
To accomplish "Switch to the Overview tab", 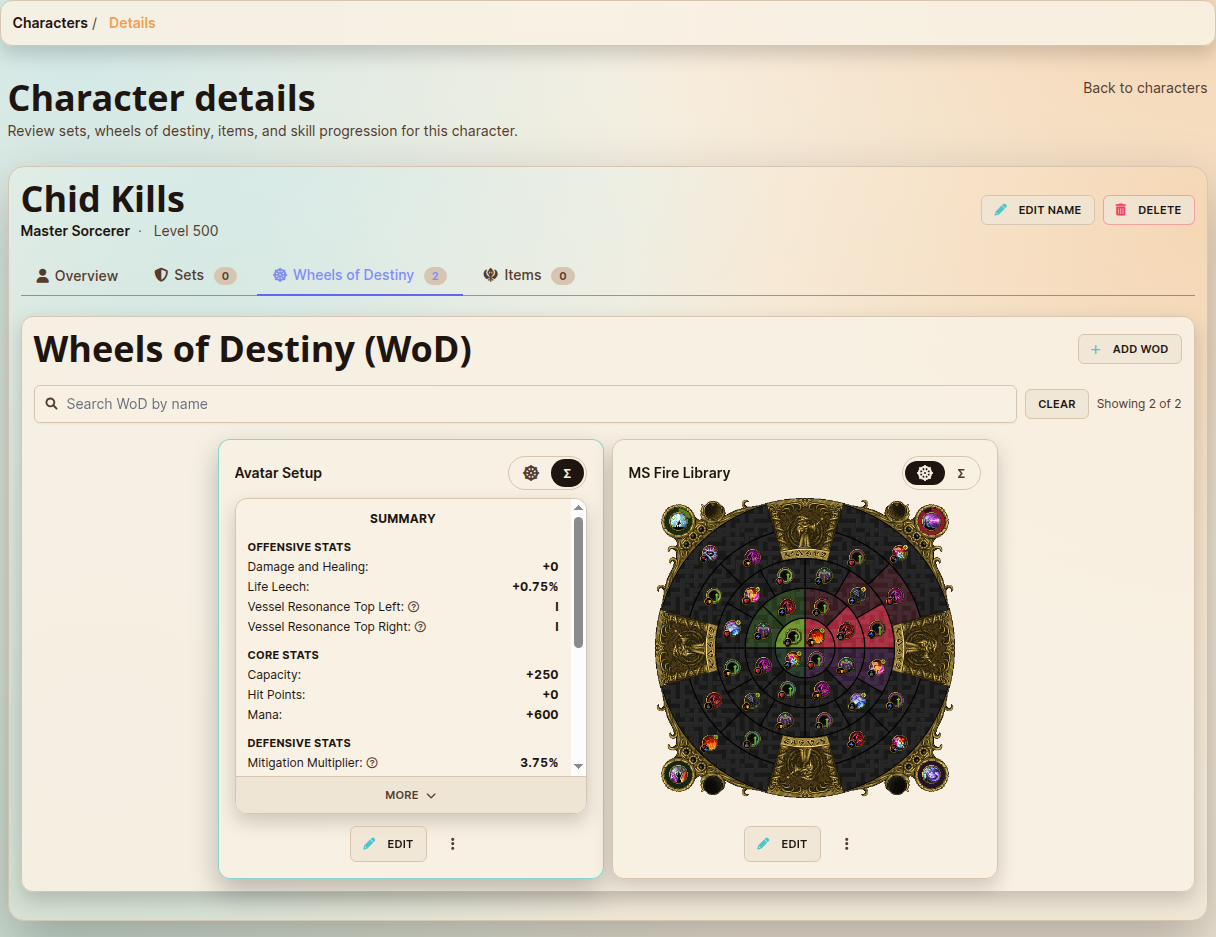I will 77,276.
